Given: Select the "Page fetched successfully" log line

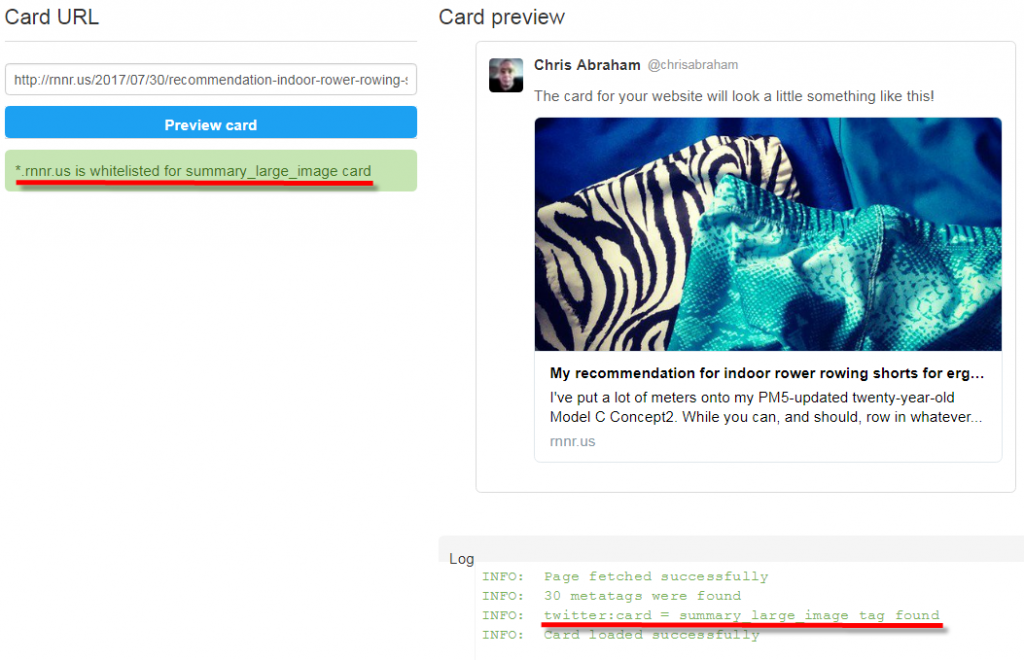Looking at the screenshot, I should tap(656, 576).
